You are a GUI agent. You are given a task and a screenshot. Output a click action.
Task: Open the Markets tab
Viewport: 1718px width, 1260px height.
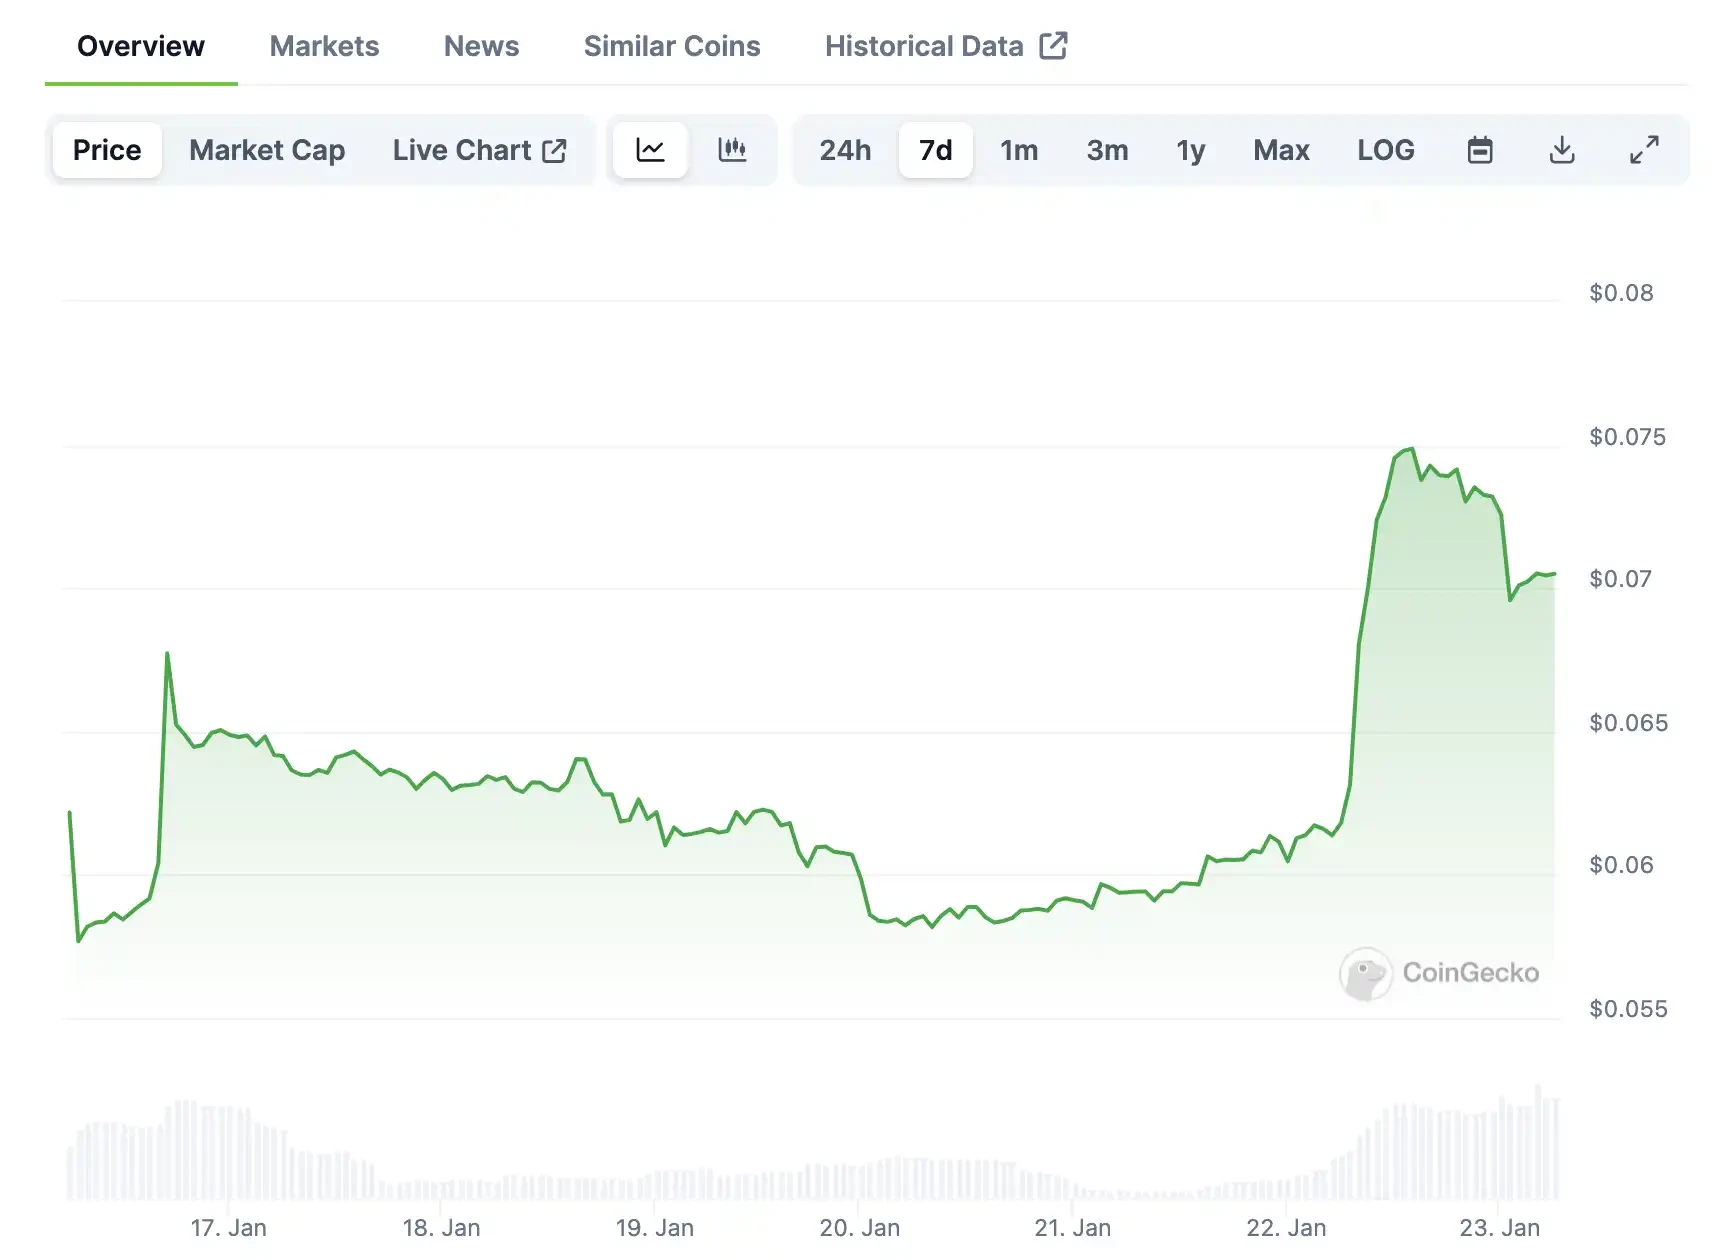324,46
